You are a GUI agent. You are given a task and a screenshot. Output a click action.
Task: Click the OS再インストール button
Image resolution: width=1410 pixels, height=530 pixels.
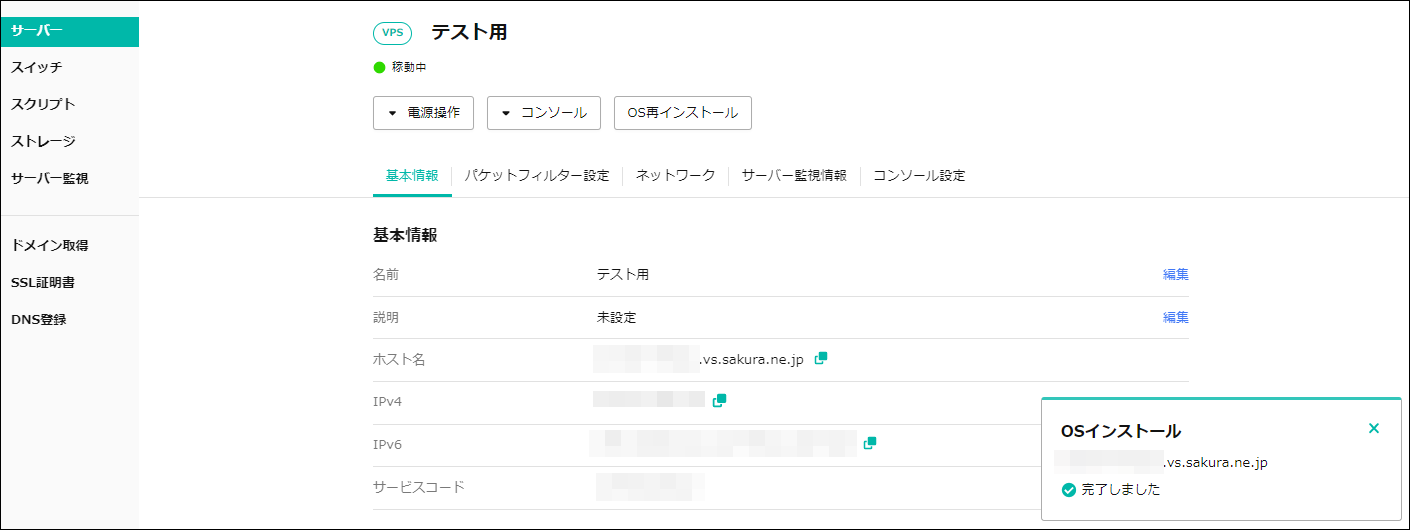coord(682,113)
